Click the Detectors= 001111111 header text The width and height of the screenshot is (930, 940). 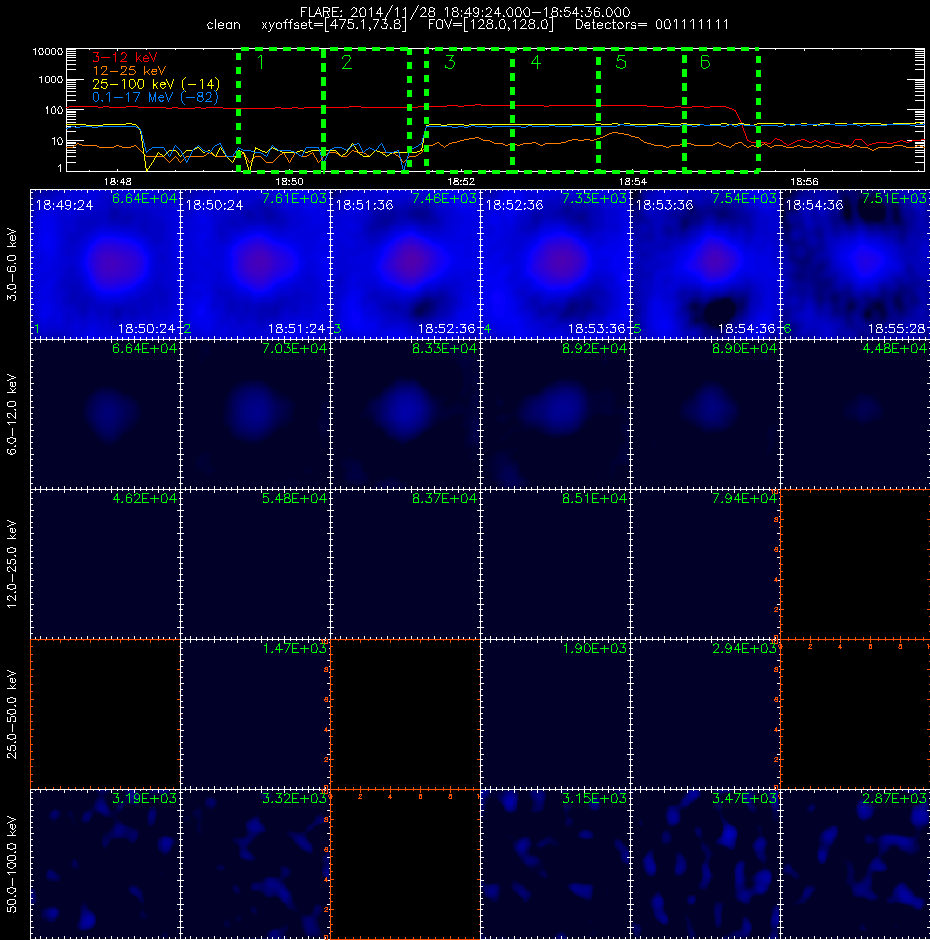(652, 25)
